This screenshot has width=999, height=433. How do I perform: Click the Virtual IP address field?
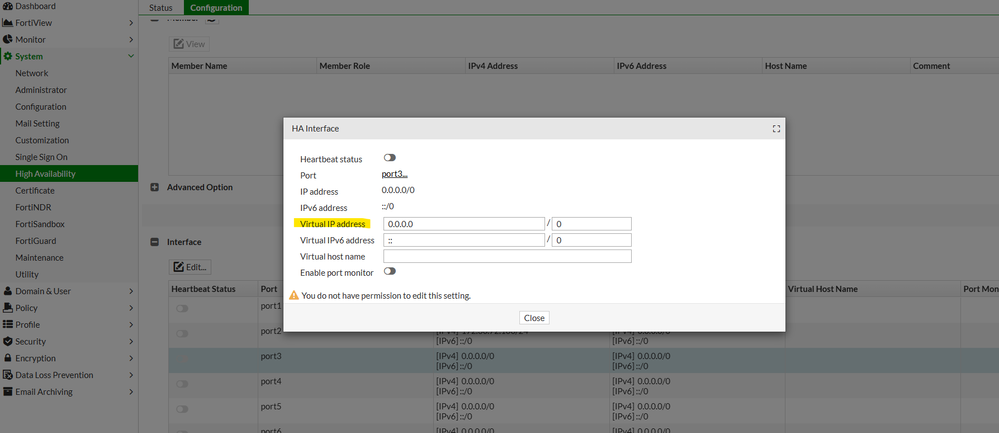point(464,224)
